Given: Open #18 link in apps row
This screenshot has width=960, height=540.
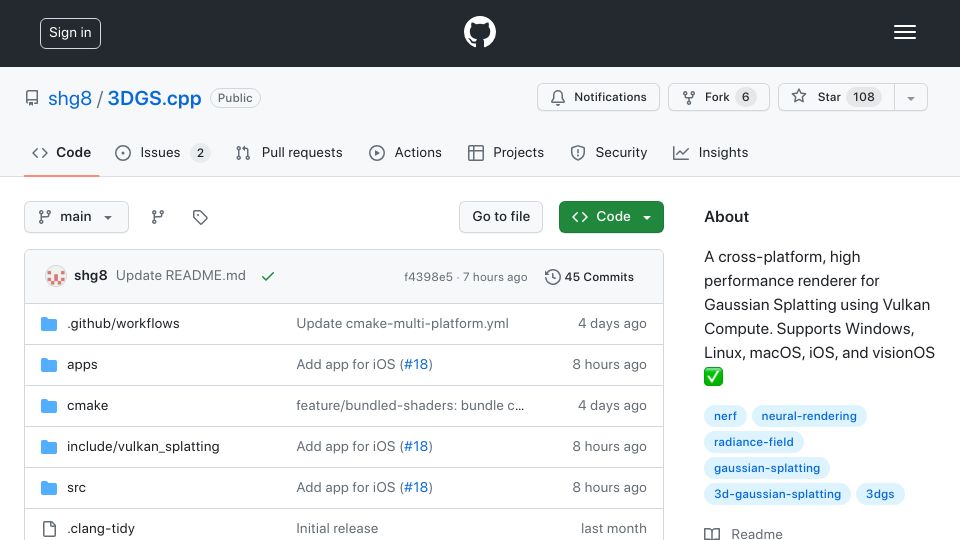Looking at the screenshot, I should coord(416,364).
